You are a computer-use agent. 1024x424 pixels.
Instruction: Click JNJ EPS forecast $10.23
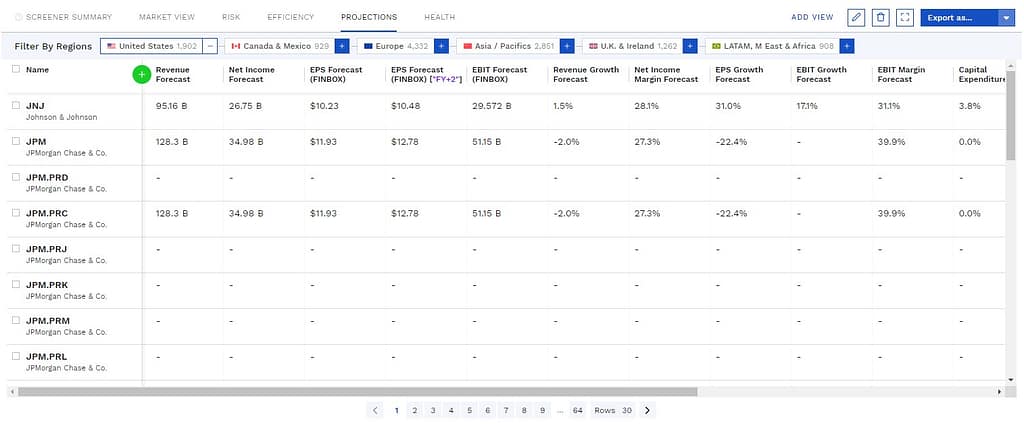325,106
